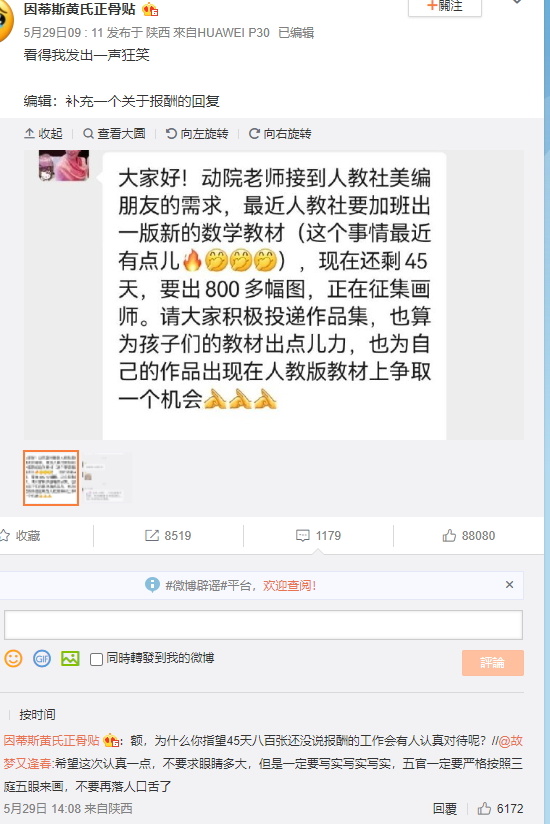Sort comments by 按时间
Viewport: 550px width, 824px height.
click(x=37, y=715)
